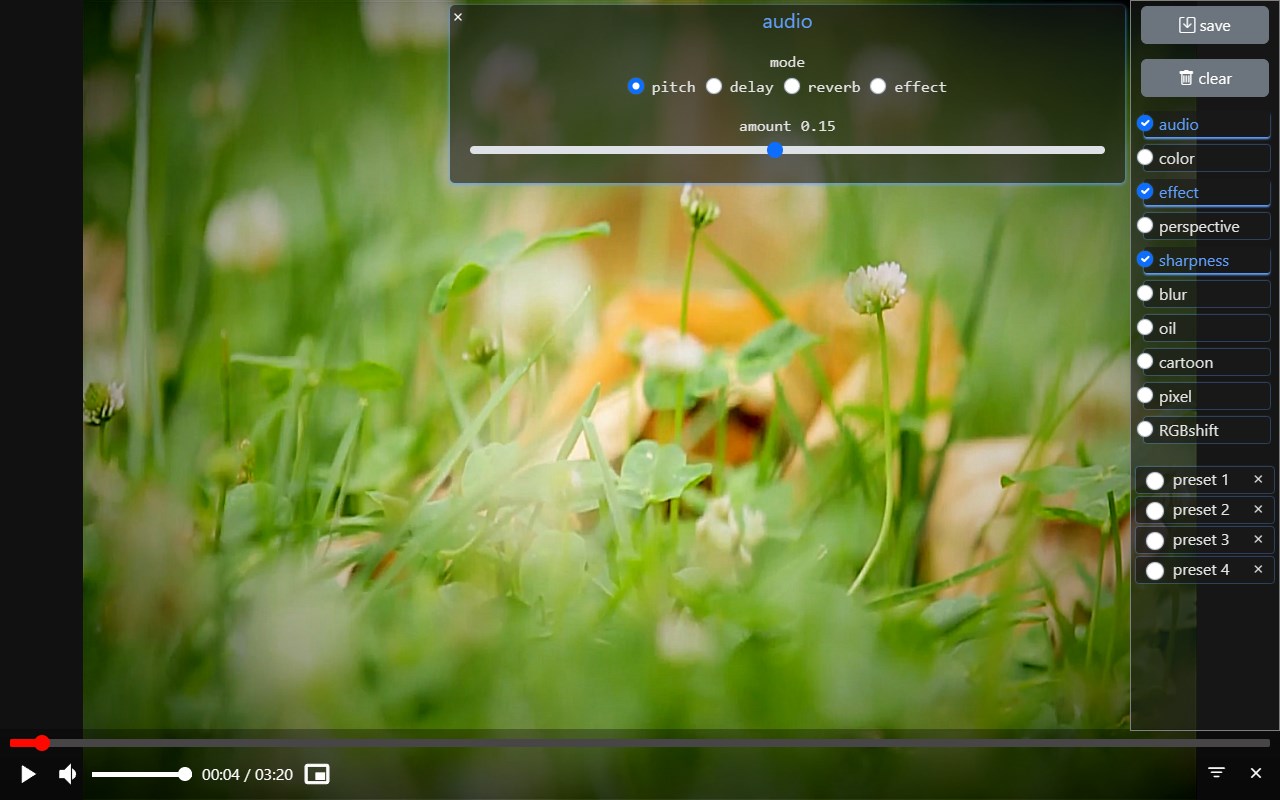Viewport: 1280px width, 800px height.
Task: Enable the color effect
Action: pyautogui.click(x=1145, y=158)
